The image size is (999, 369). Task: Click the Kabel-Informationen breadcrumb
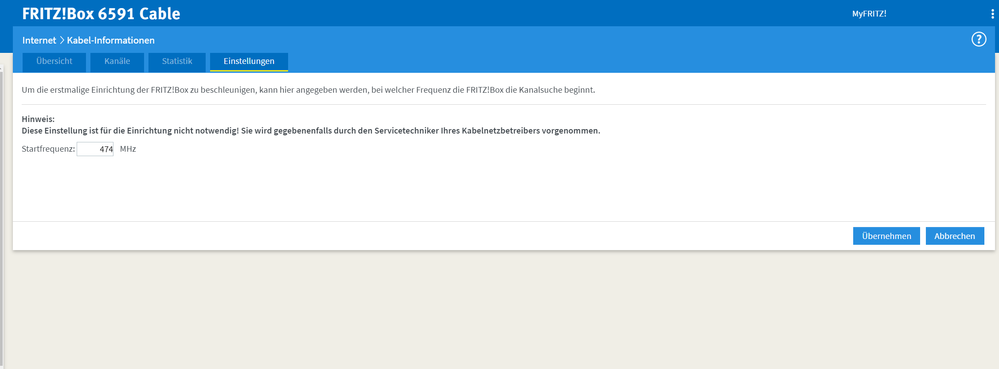point(111,40)
